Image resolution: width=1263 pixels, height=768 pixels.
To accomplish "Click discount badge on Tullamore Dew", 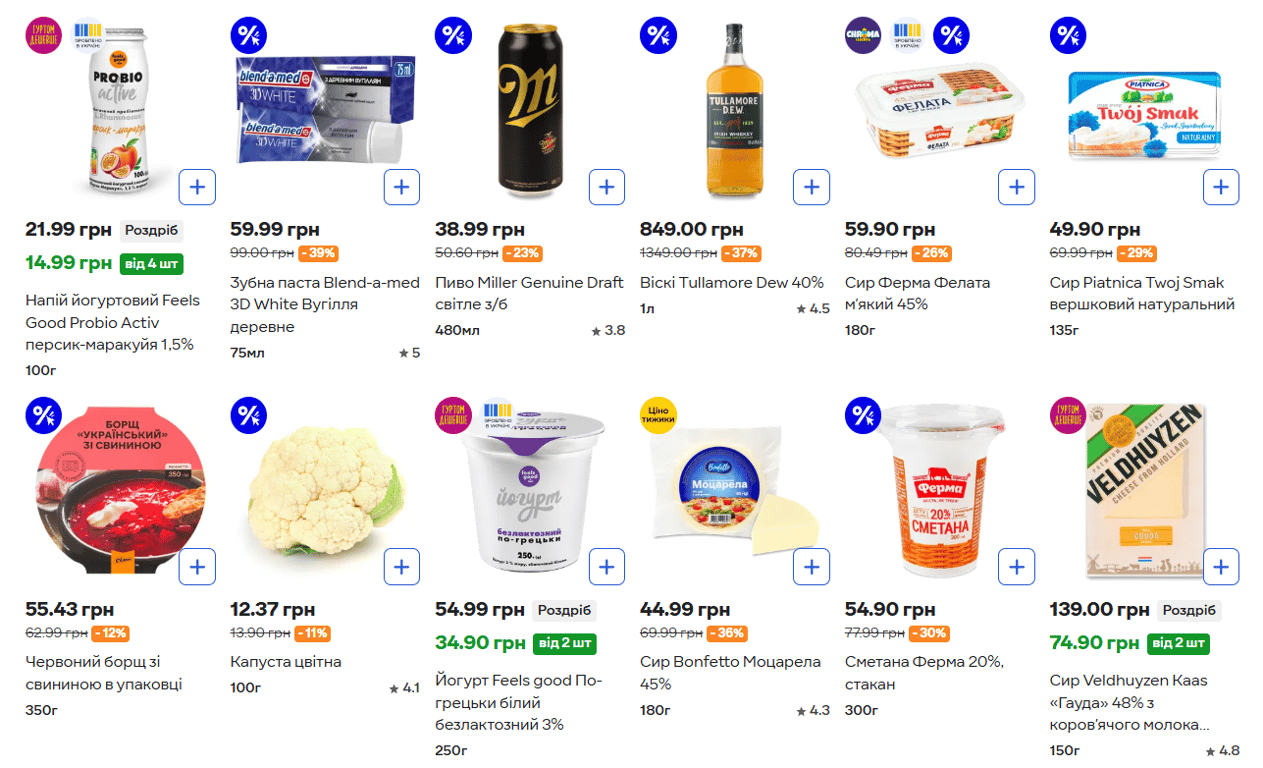I will (x=657, y=35).
